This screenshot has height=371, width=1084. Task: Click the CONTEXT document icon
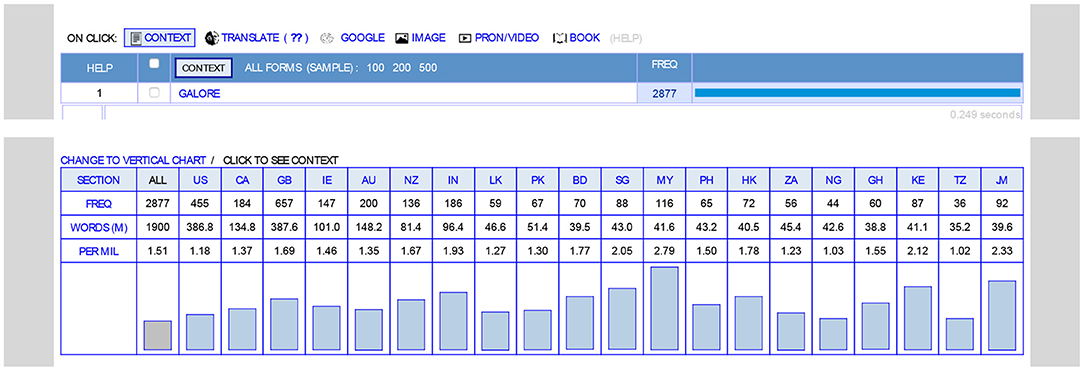tap(136, 38)
